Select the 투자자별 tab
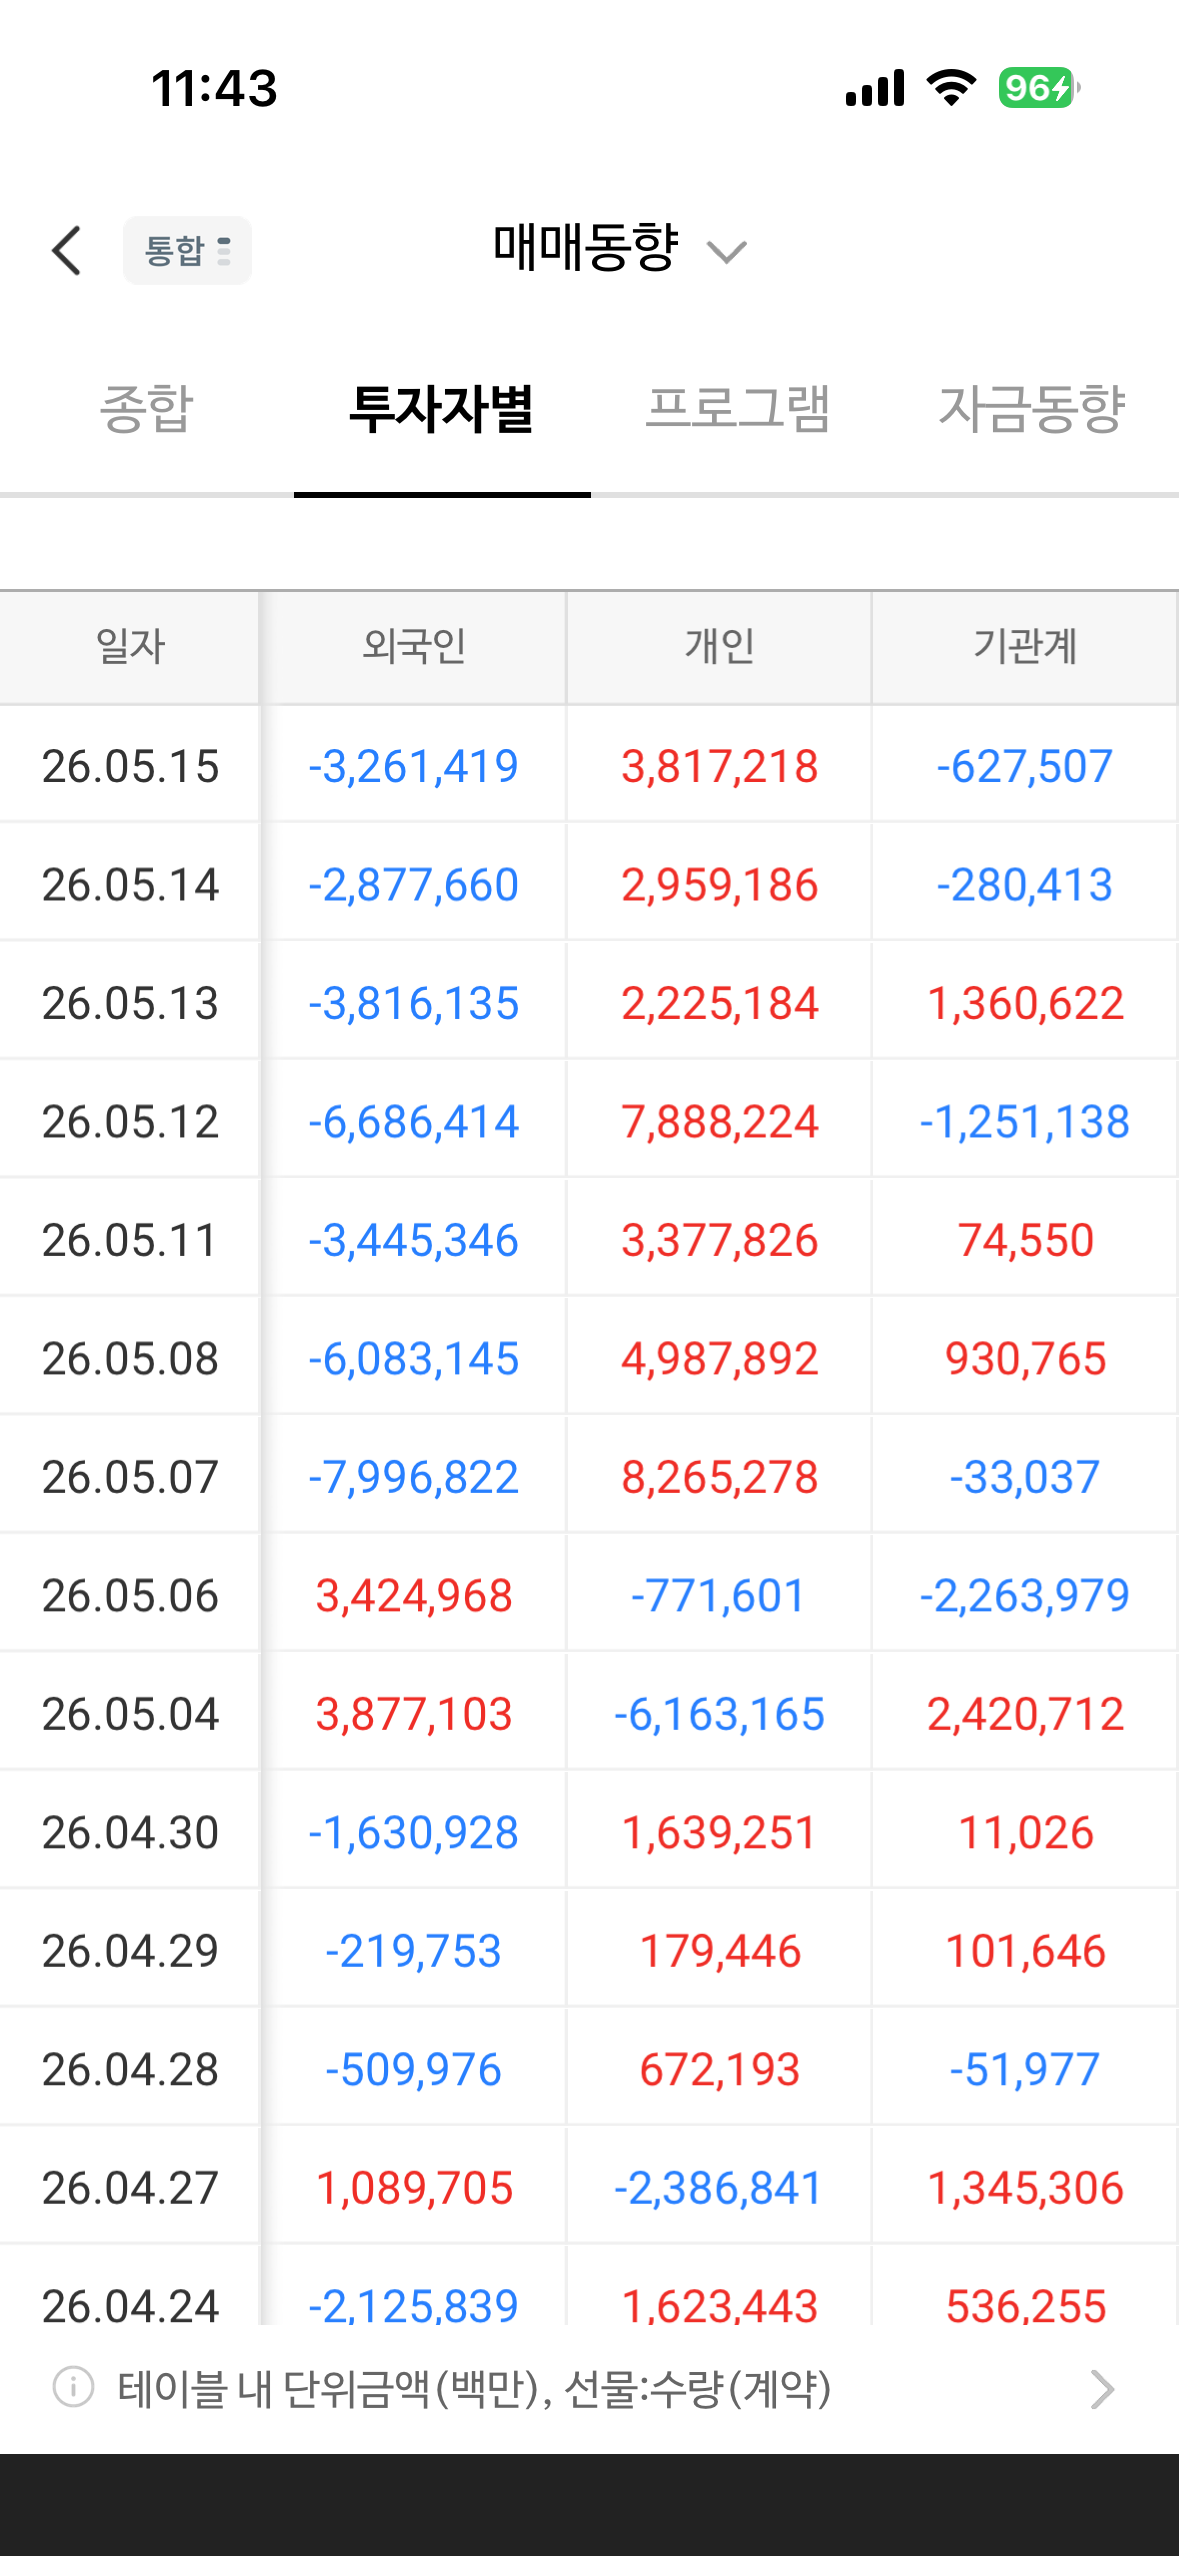Screen dimensions: 1179x2556 [441, 409]
